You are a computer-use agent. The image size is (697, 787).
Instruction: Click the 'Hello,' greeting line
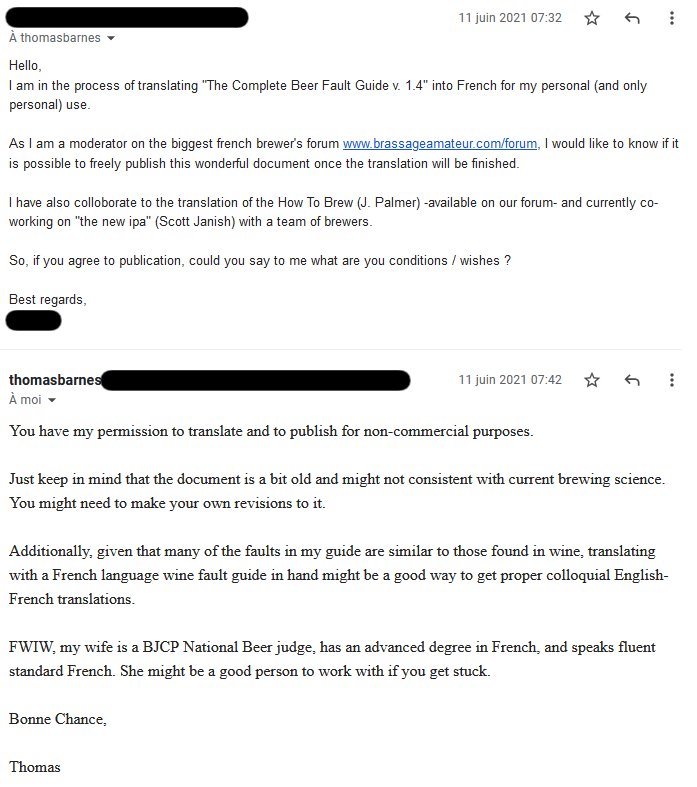pos(27,65)
